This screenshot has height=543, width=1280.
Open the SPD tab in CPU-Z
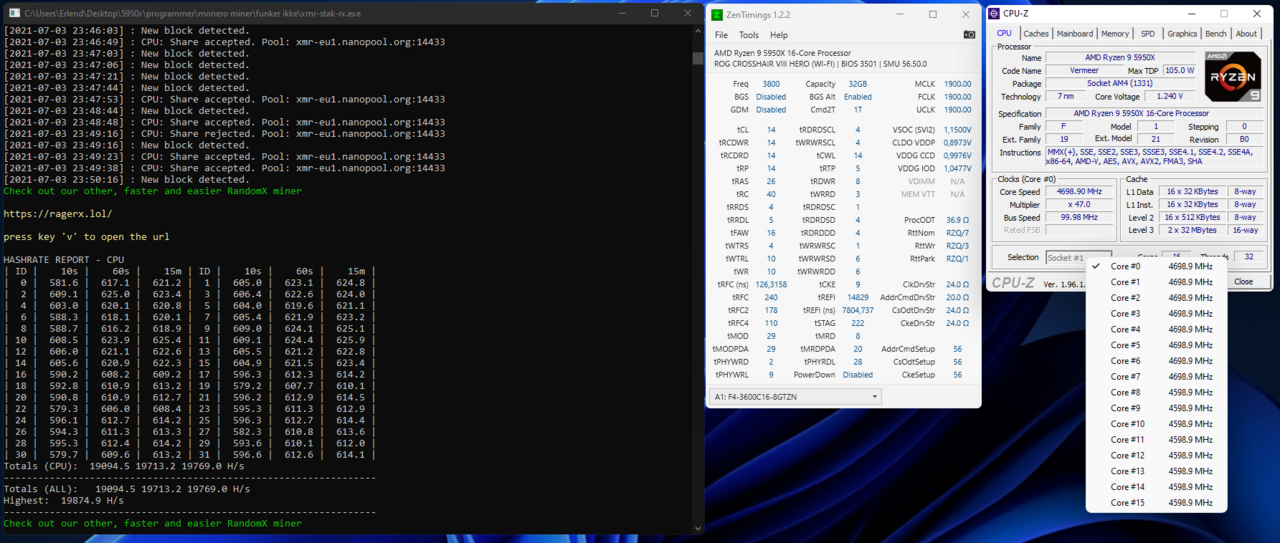point(1148,34)
